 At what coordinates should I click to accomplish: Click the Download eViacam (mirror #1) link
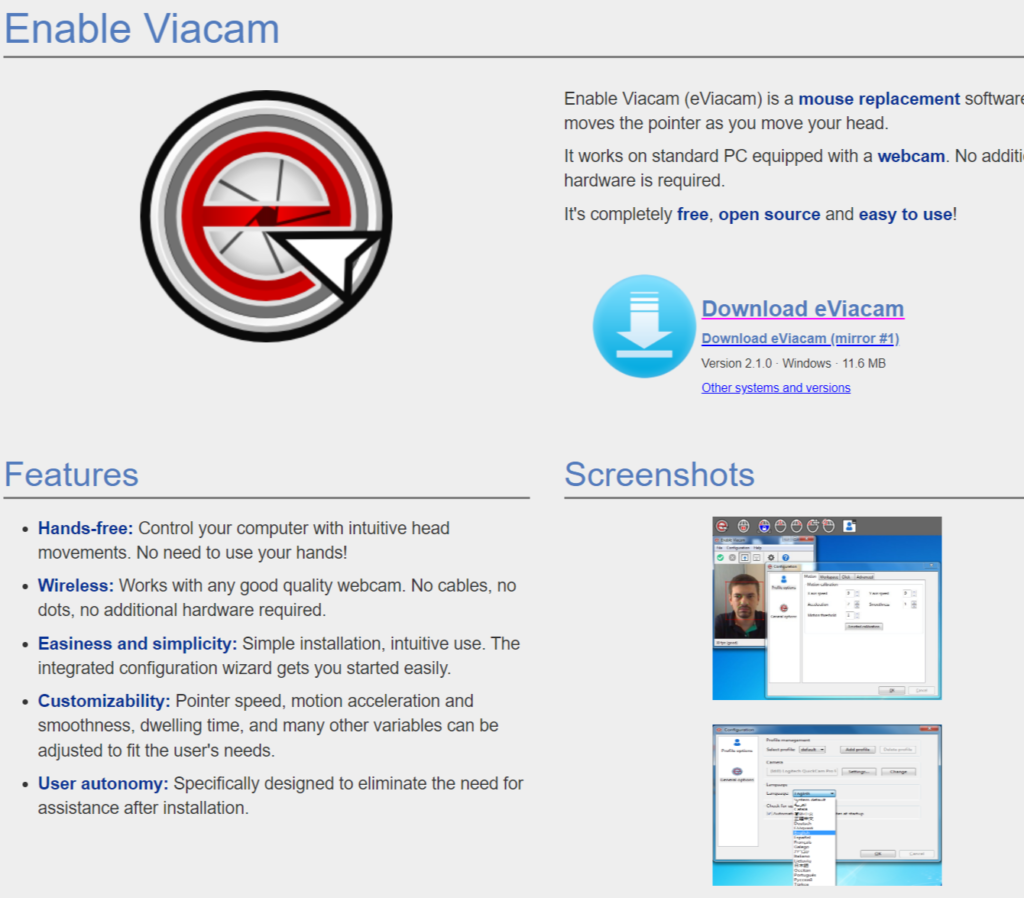(x=800, y=339)
